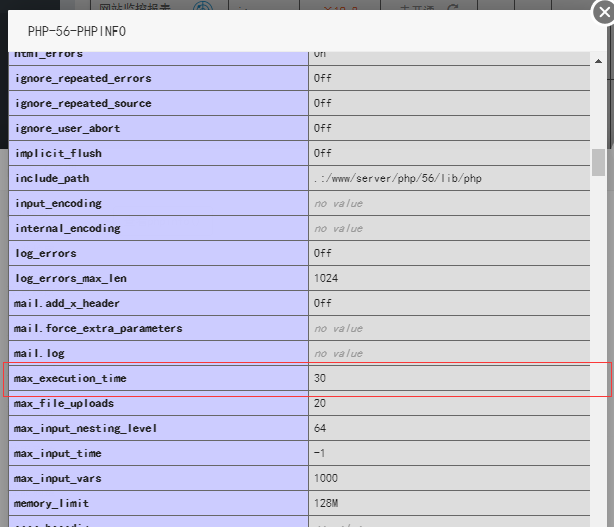
Task: Click the internal_encoding no value cell
Action: (338, 229)
